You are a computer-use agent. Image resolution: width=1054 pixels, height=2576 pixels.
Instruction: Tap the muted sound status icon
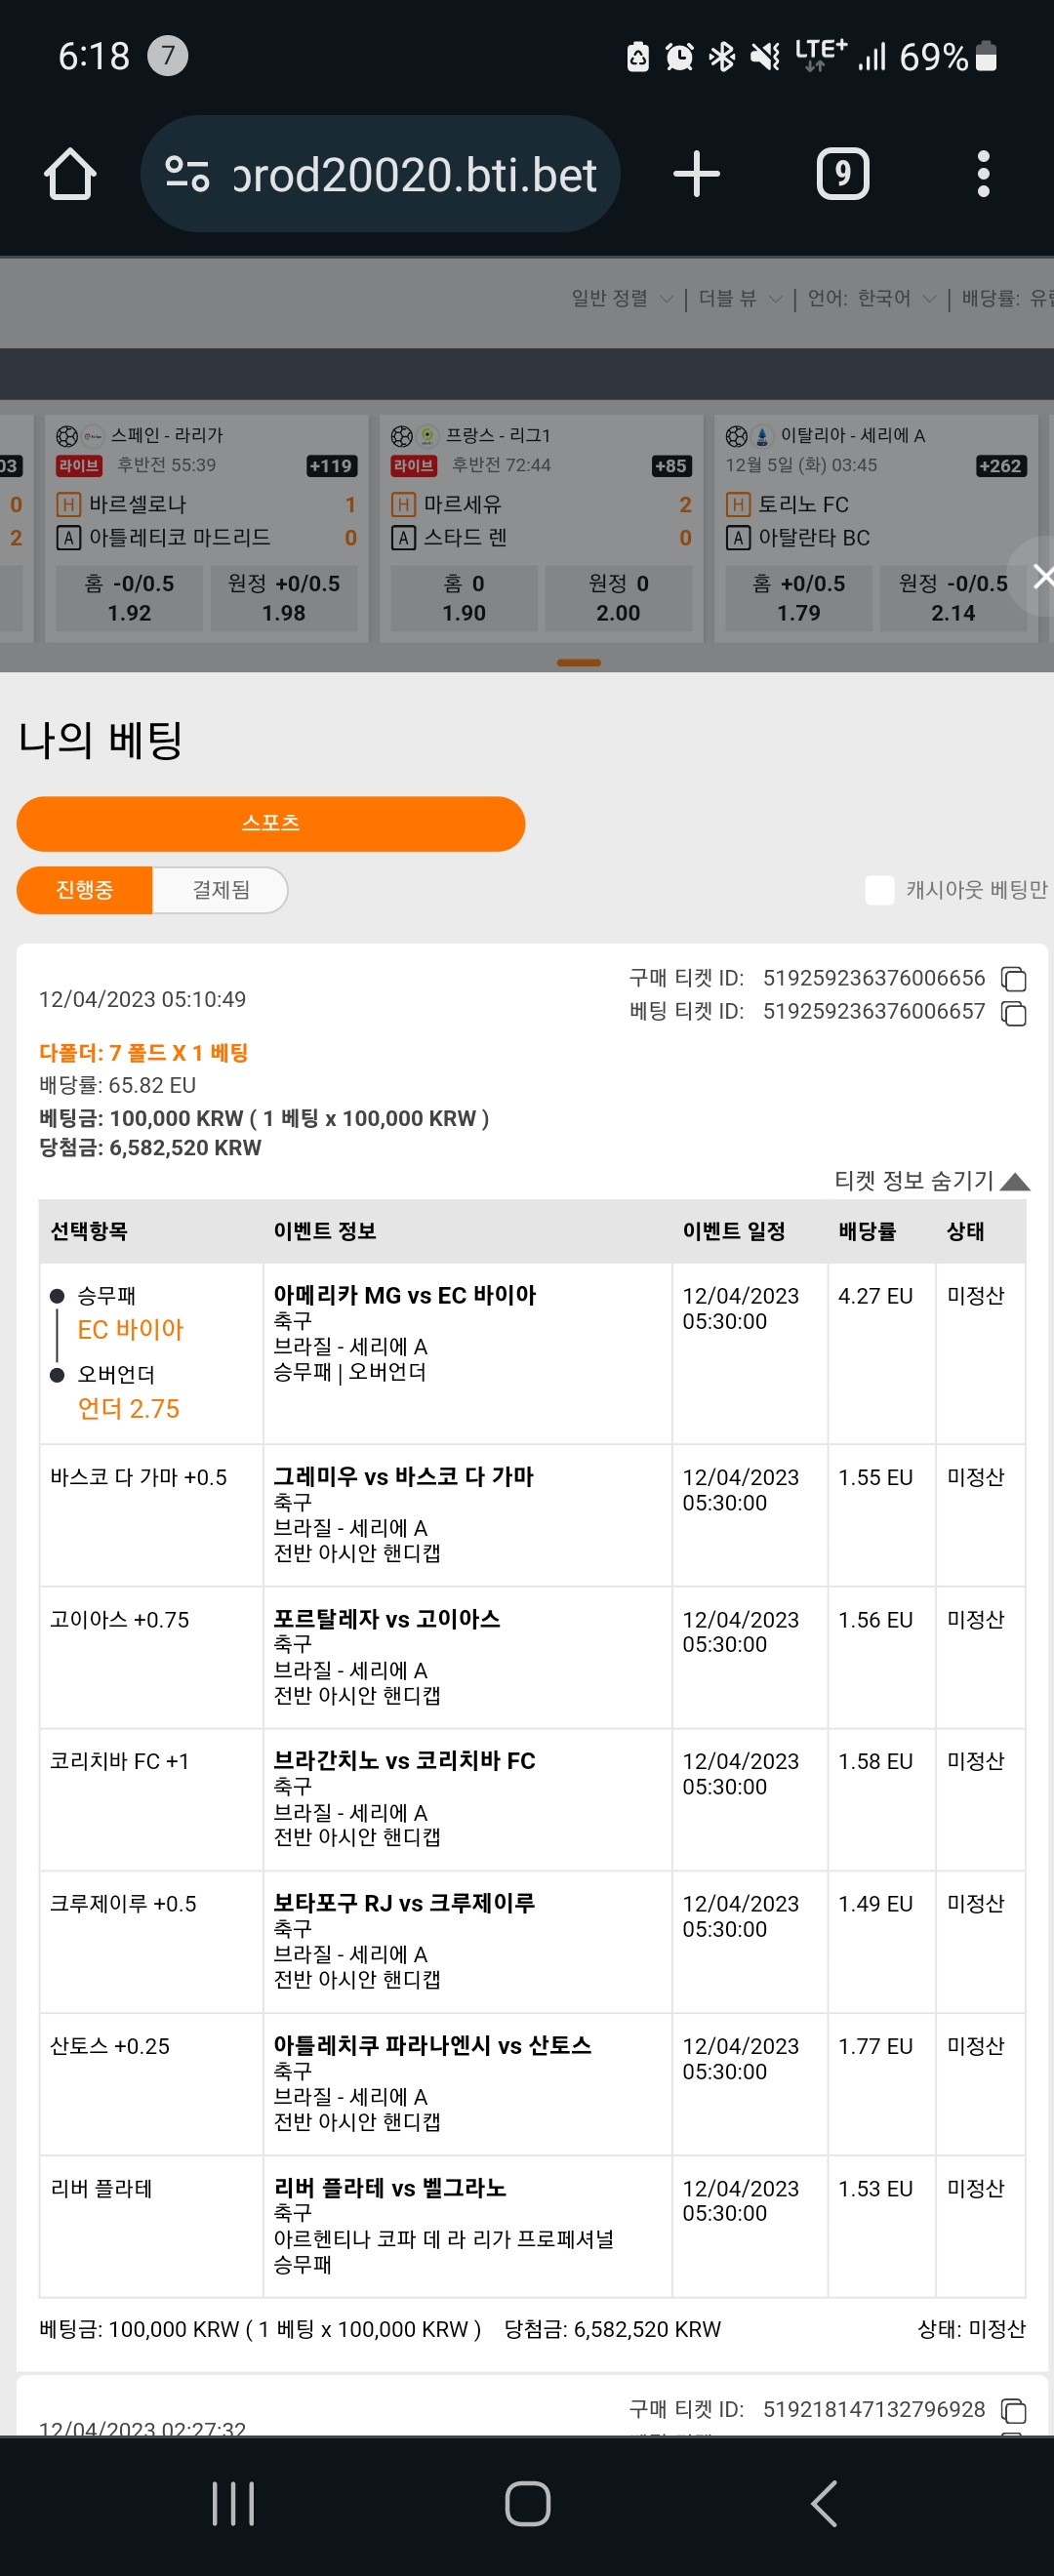[x=765, y=56]
